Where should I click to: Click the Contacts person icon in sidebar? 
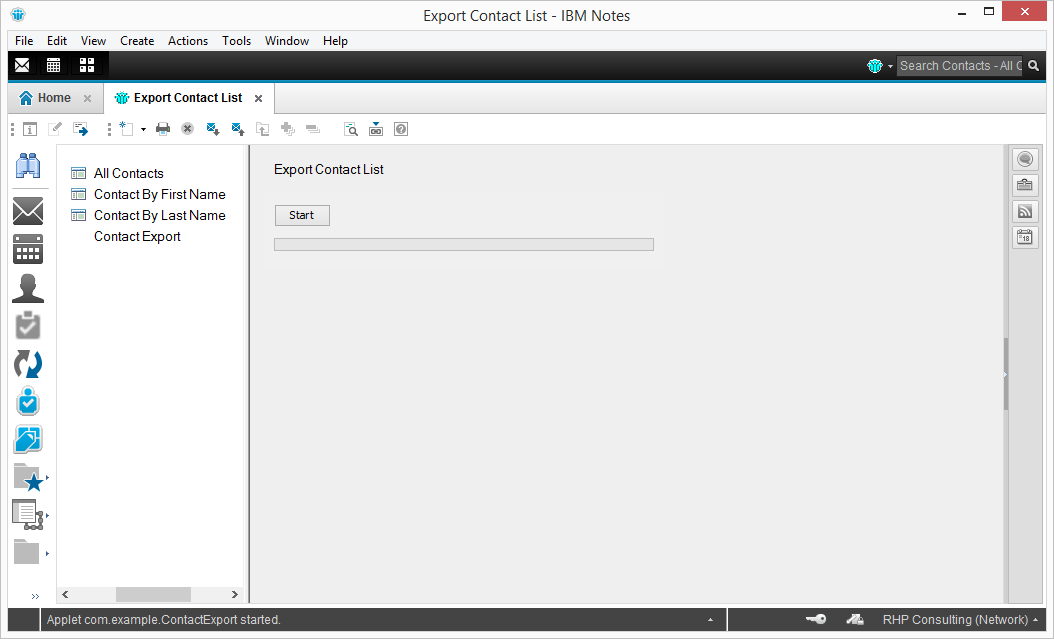tap(27, 288)
